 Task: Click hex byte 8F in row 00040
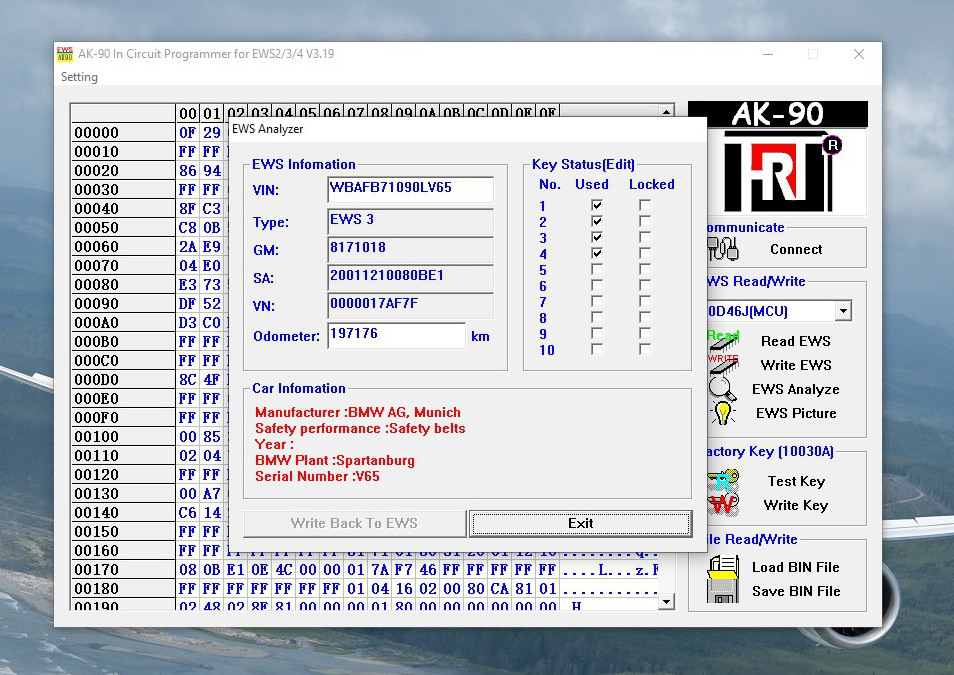pyautogui.click(x=187, y=209)
